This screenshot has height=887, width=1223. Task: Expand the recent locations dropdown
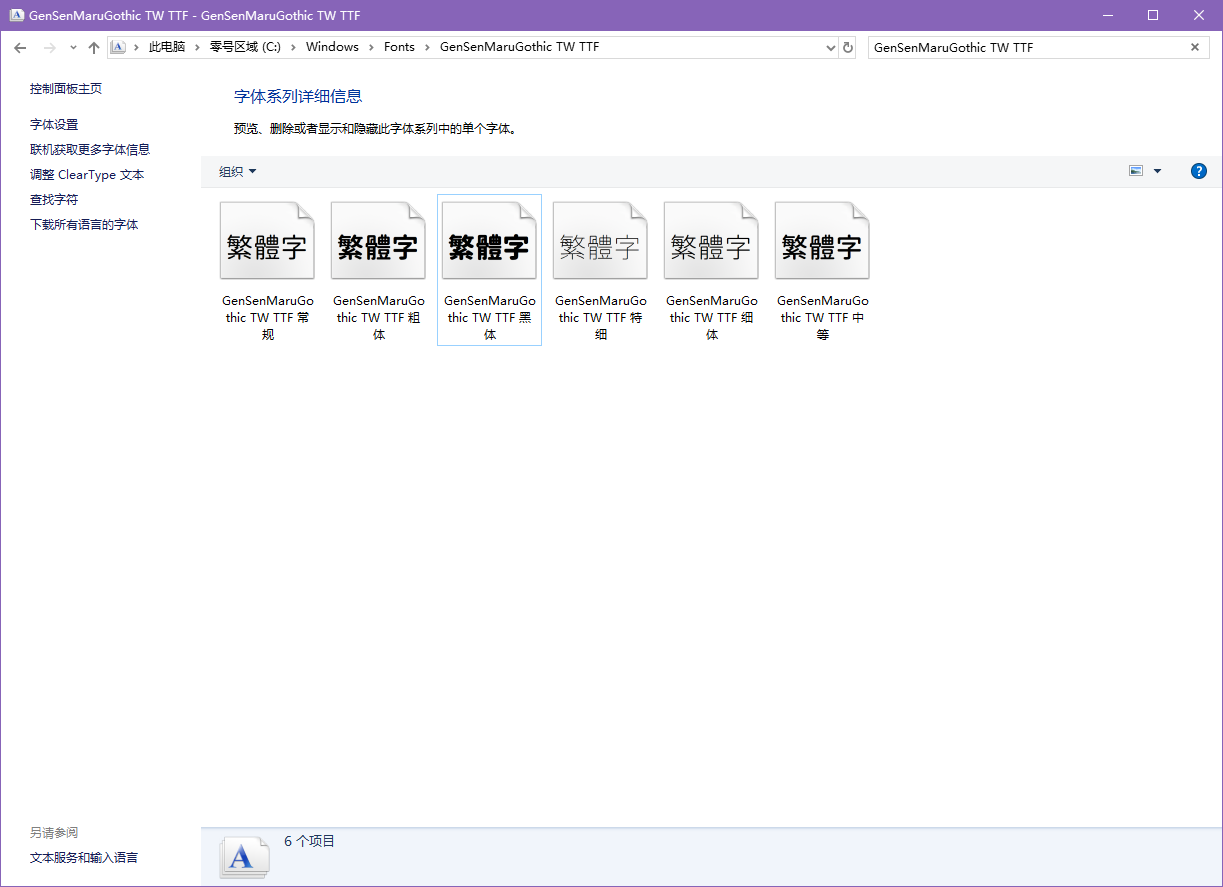click(x=73, y=48)
